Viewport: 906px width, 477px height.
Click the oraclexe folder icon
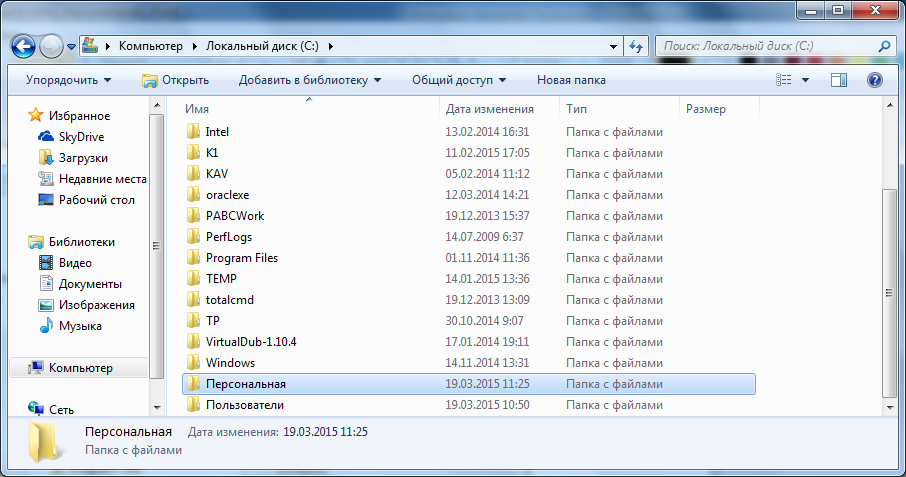[x=194, y=195]
